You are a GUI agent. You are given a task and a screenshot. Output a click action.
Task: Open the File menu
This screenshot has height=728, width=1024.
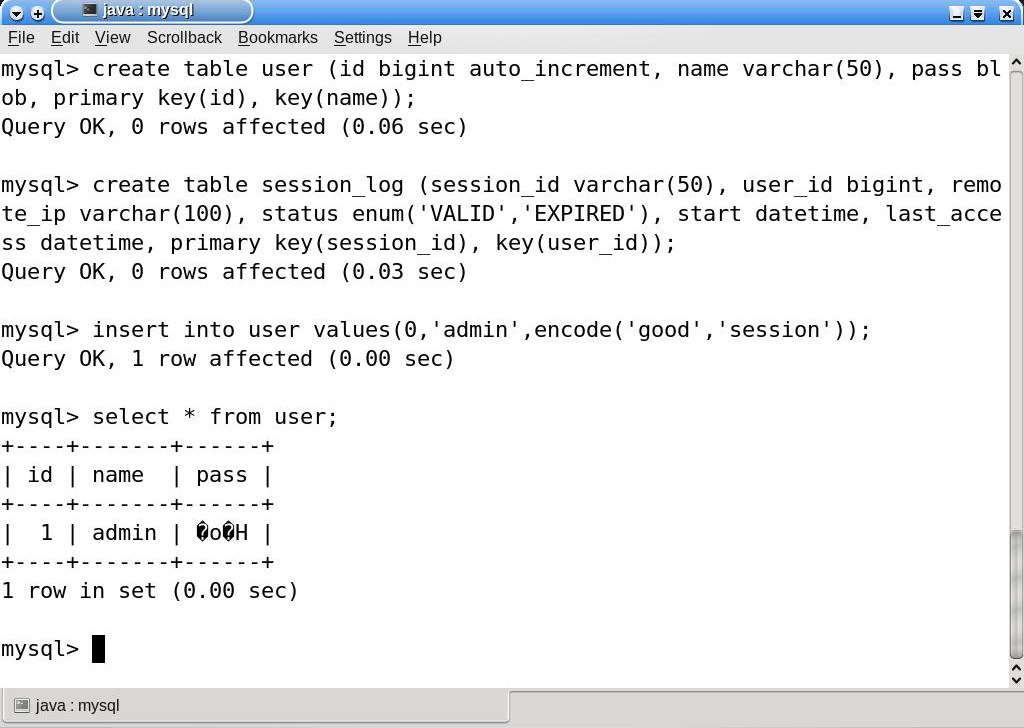pyautogui.click(x=21, y=38)
